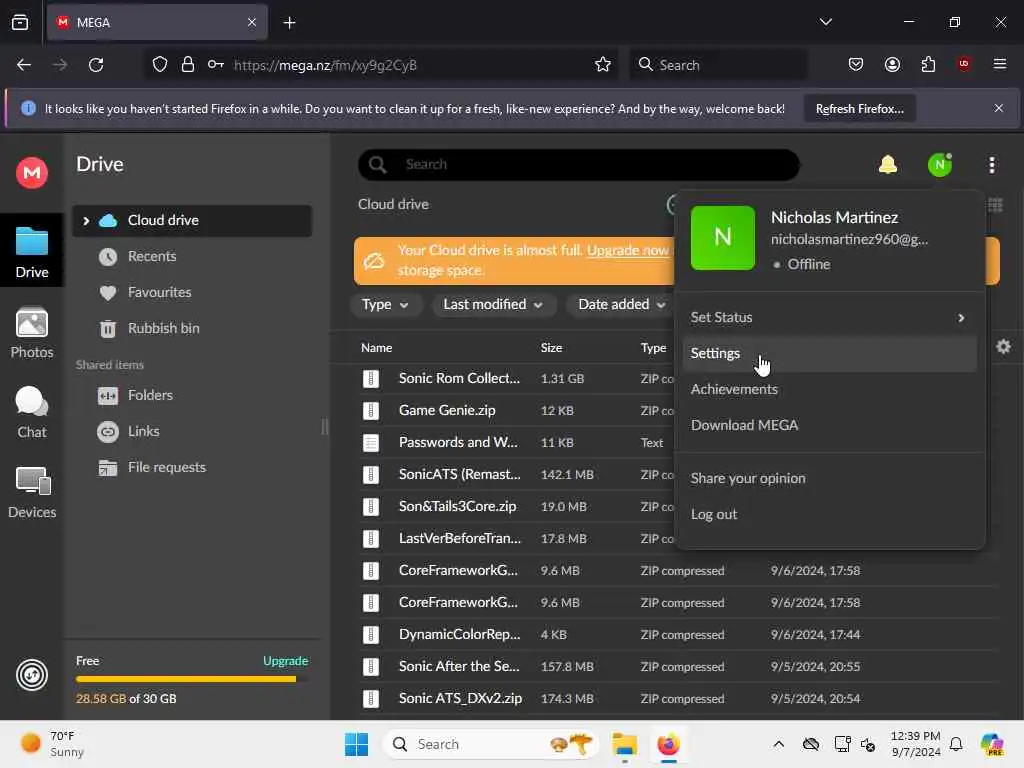Open the Type filter dropdown

point(385,305)
